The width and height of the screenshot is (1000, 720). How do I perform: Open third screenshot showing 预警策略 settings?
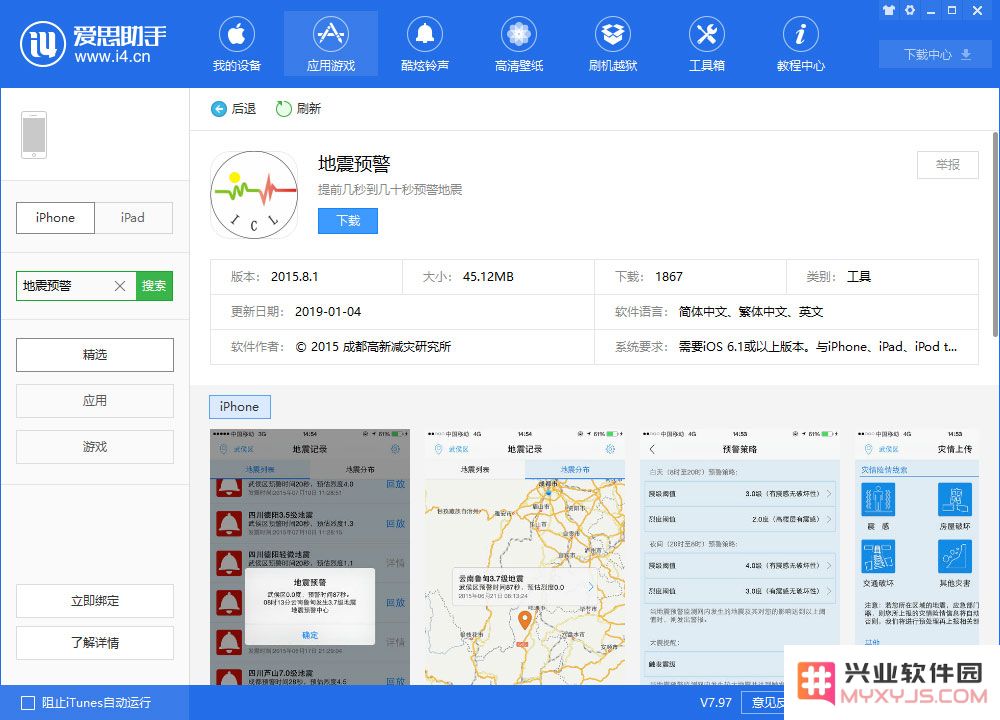coord(740,557)
